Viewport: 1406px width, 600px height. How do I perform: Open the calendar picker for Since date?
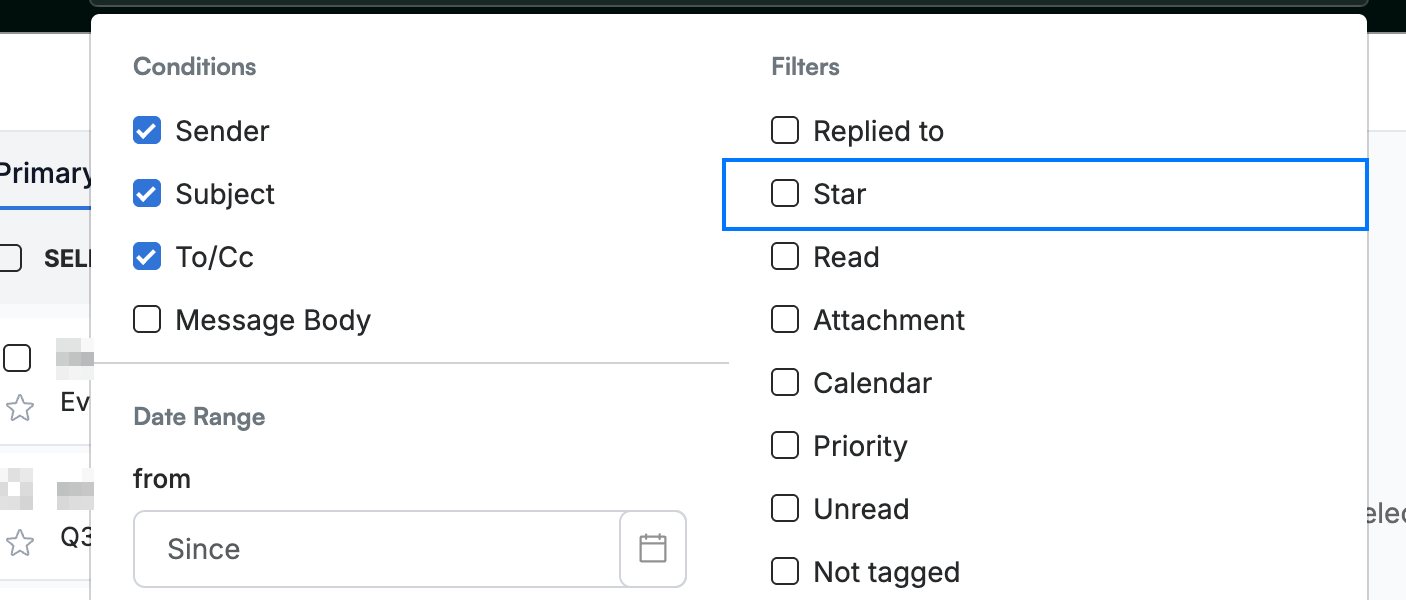(653, 548)
